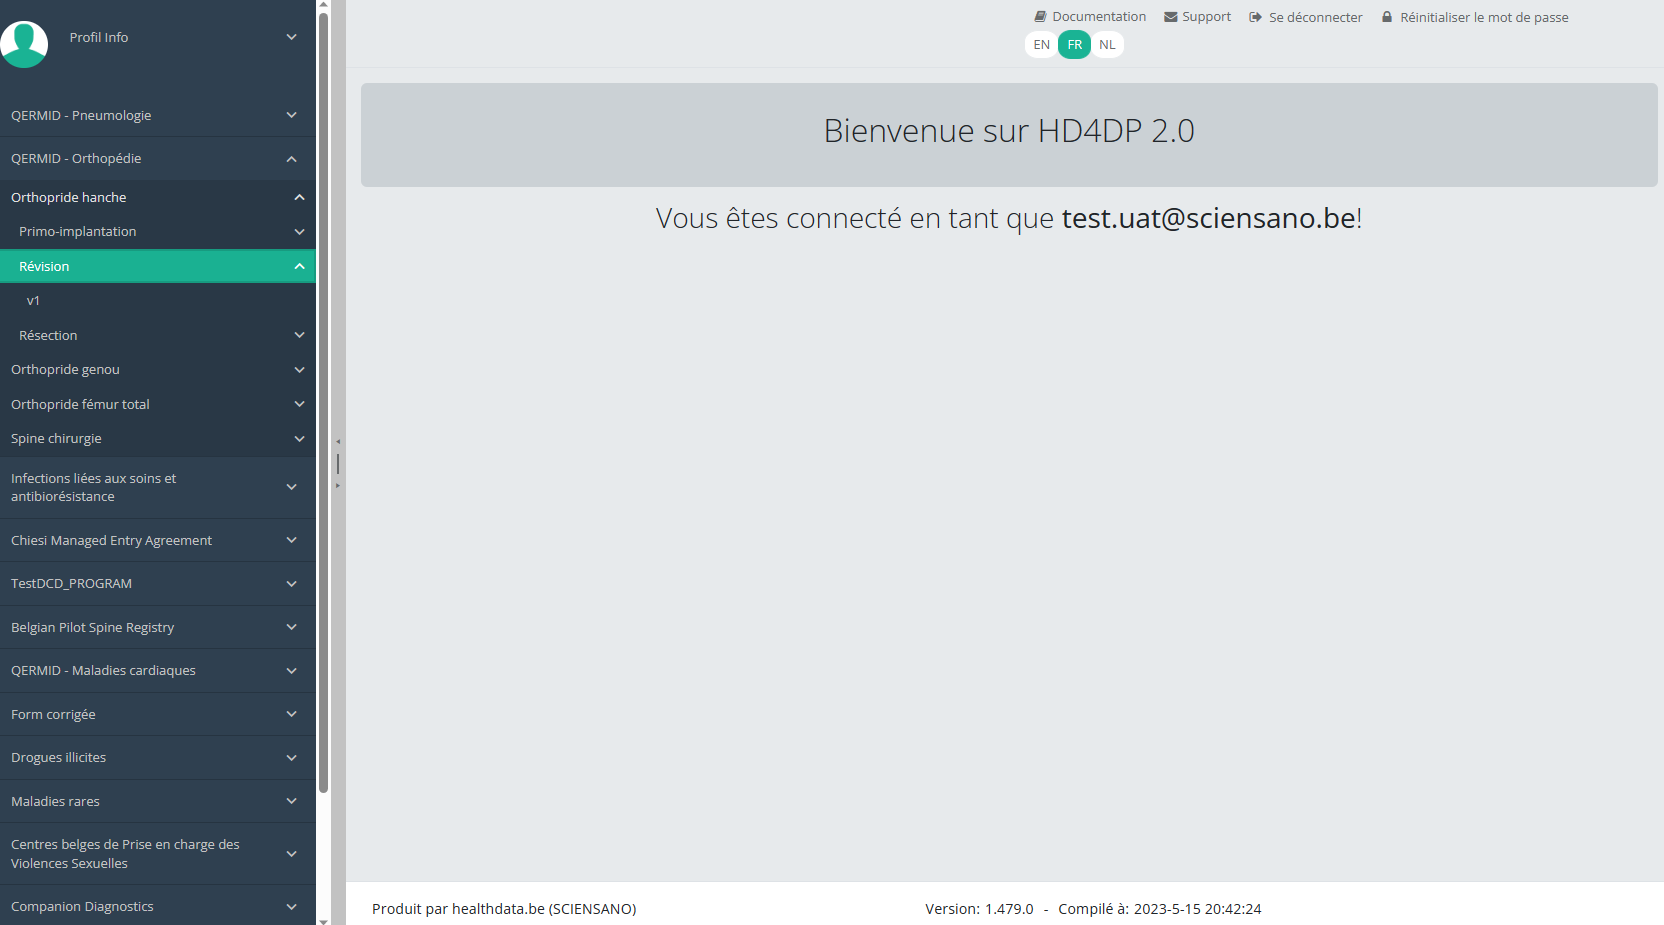Click the sidebar vertical scrollbar thumb

(323, 400)
